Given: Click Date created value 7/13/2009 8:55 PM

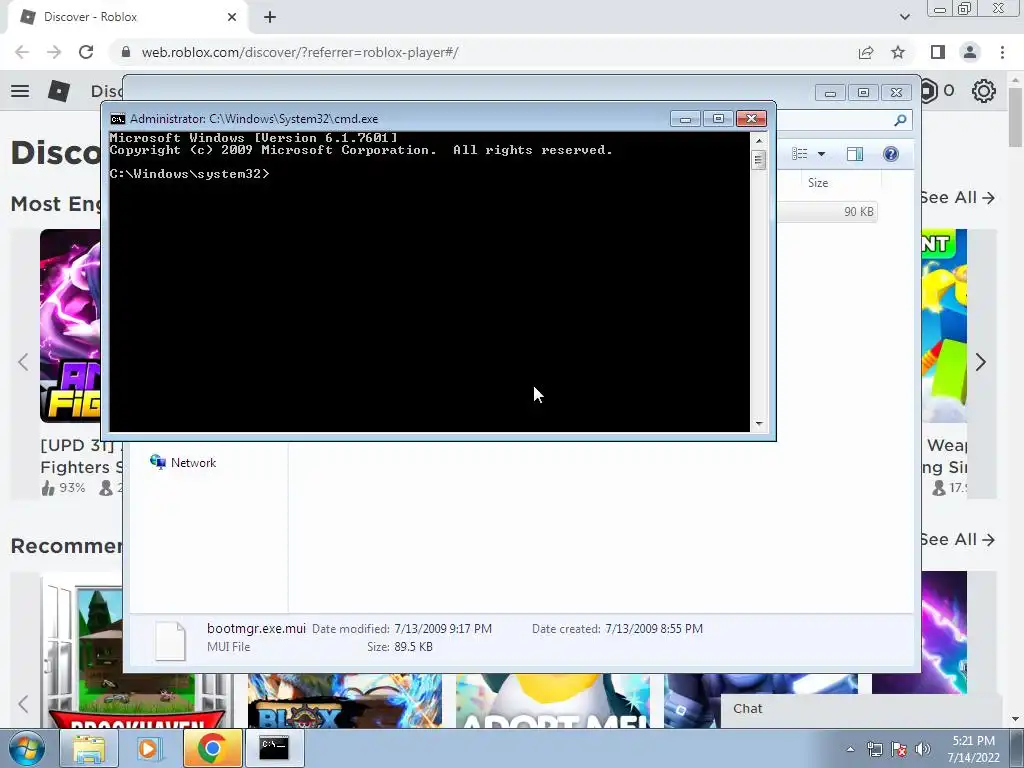Looking at the screenshot, I should point(654,629).
